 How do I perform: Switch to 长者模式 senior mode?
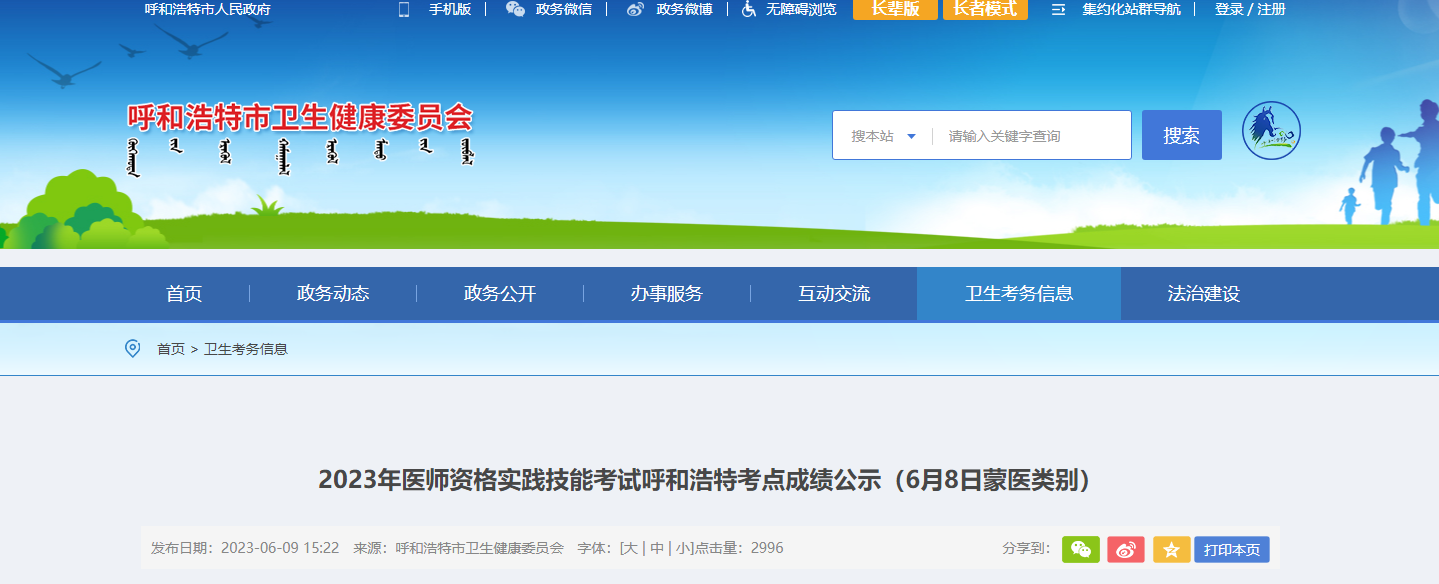985,9
